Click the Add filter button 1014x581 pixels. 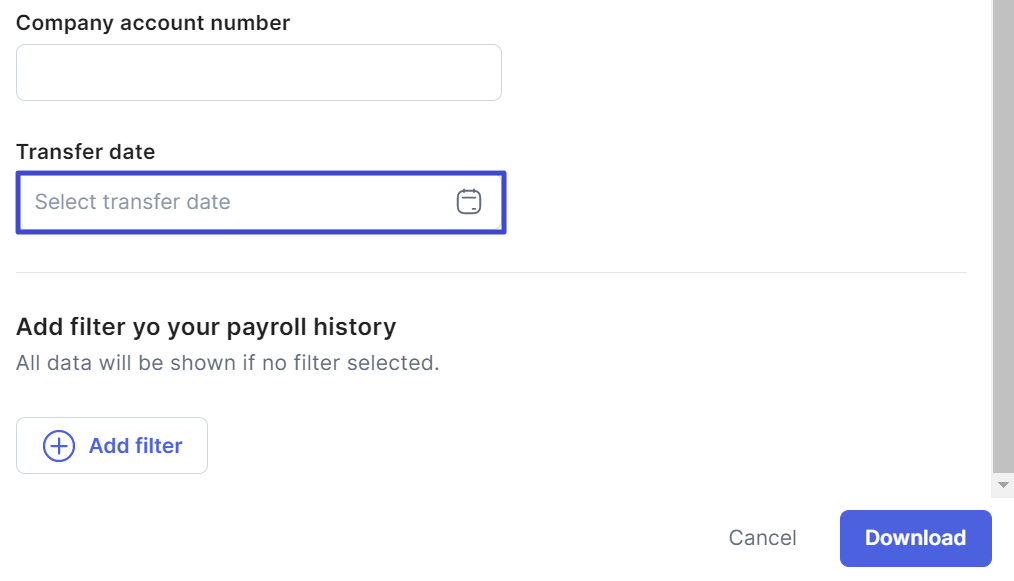pos(112,446)
